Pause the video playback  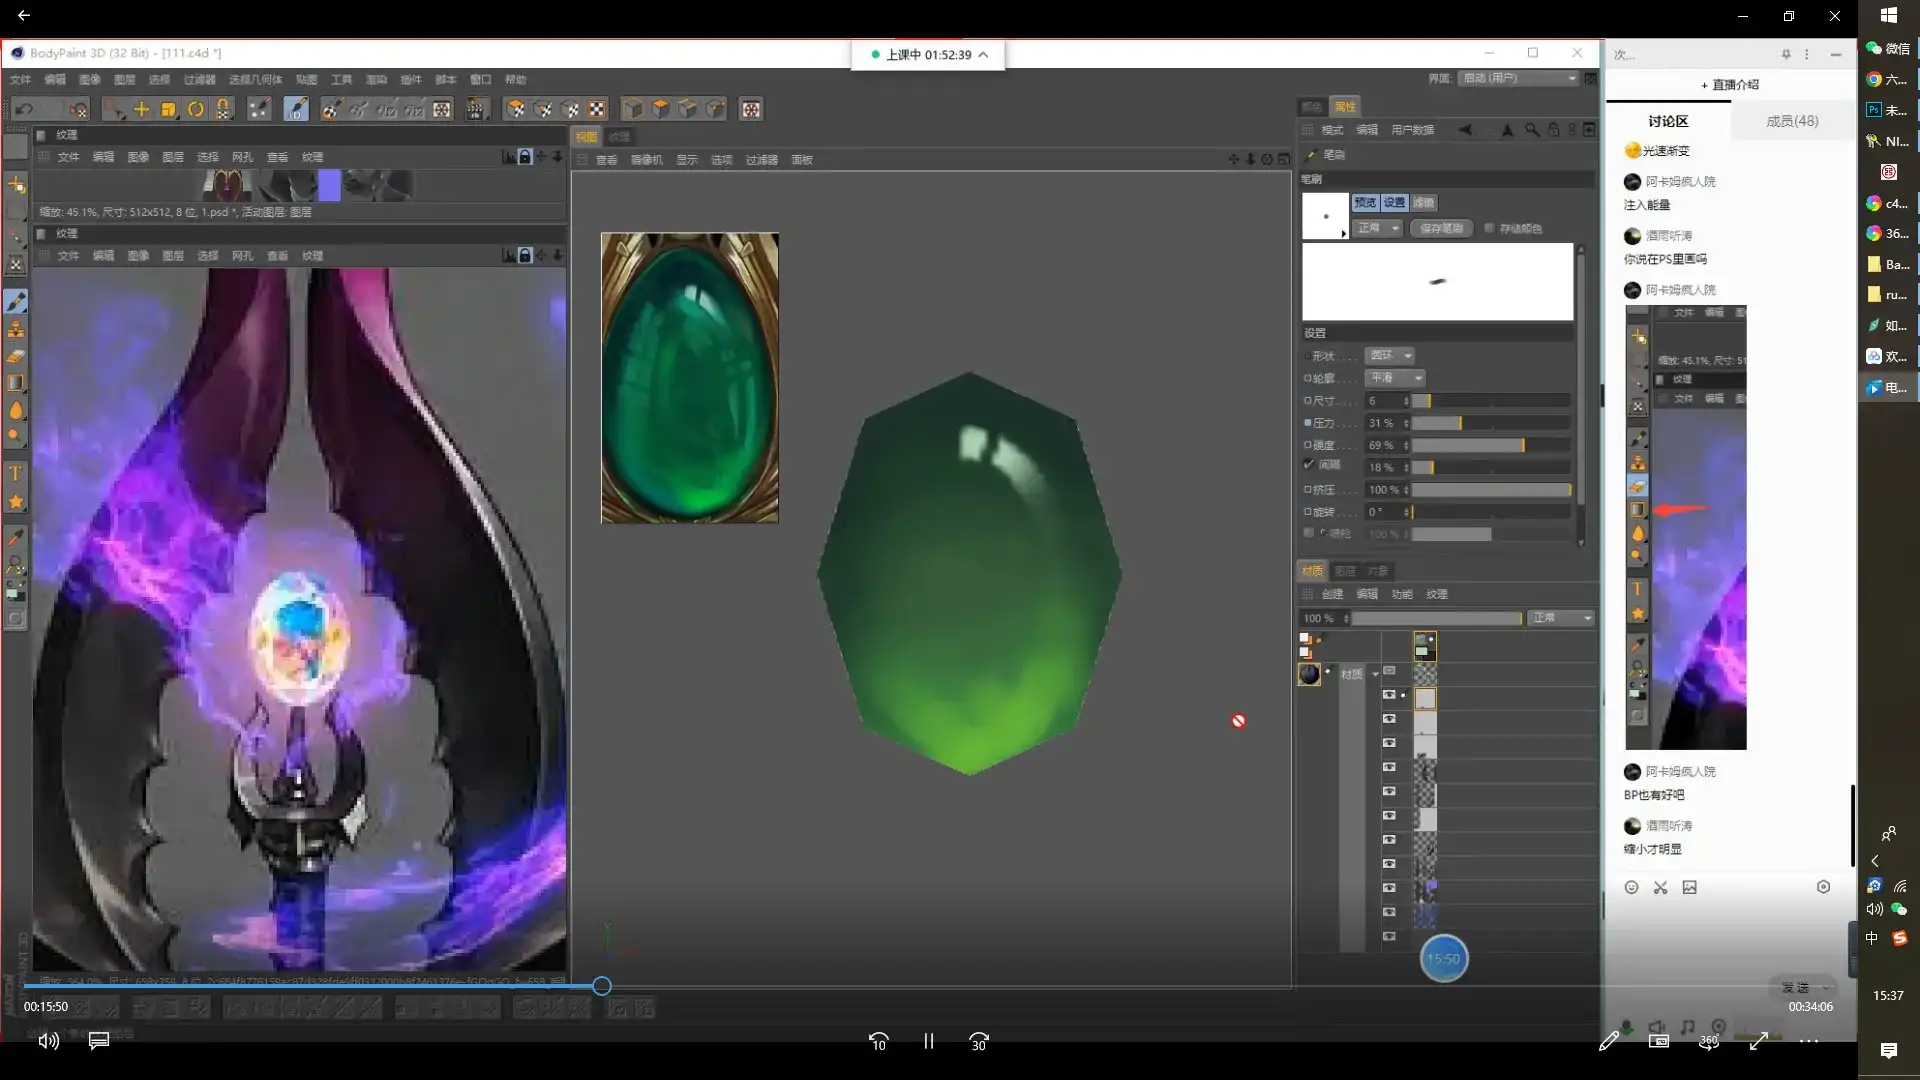click(x=928, y=1041)
